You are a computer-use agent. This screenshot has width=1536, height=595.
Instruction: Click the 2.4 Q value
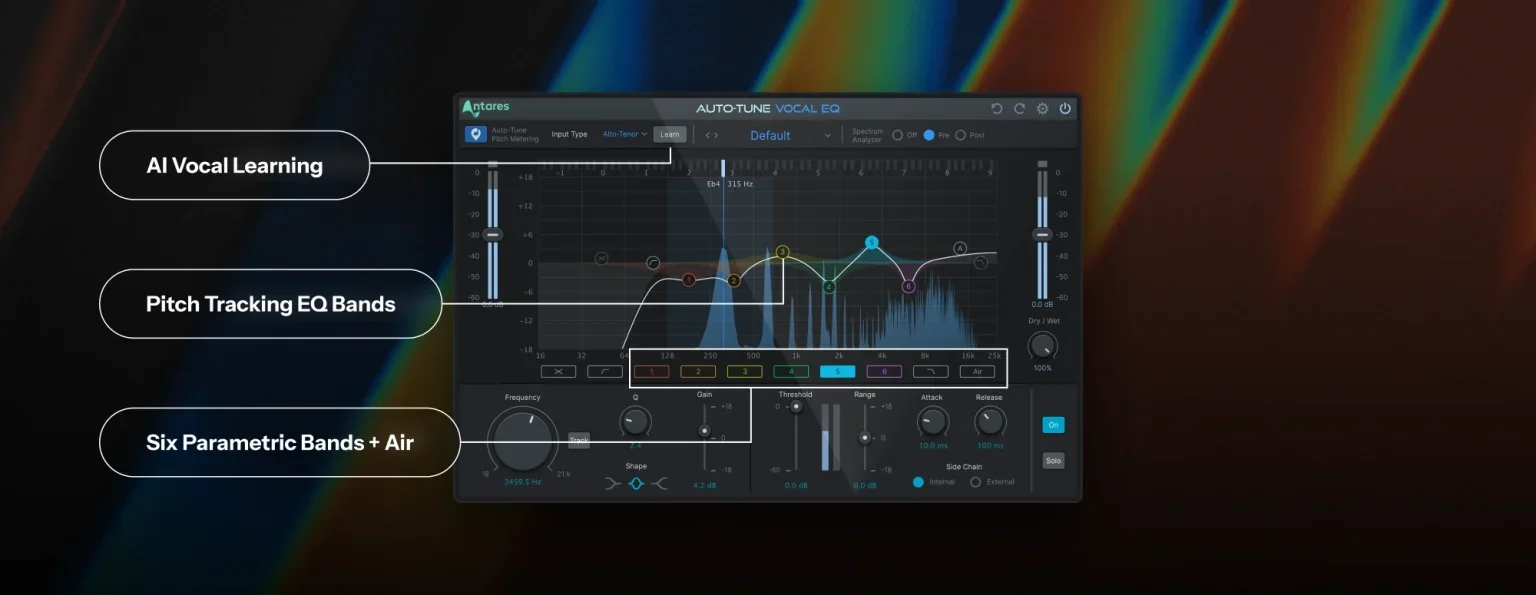pos(635,445)
